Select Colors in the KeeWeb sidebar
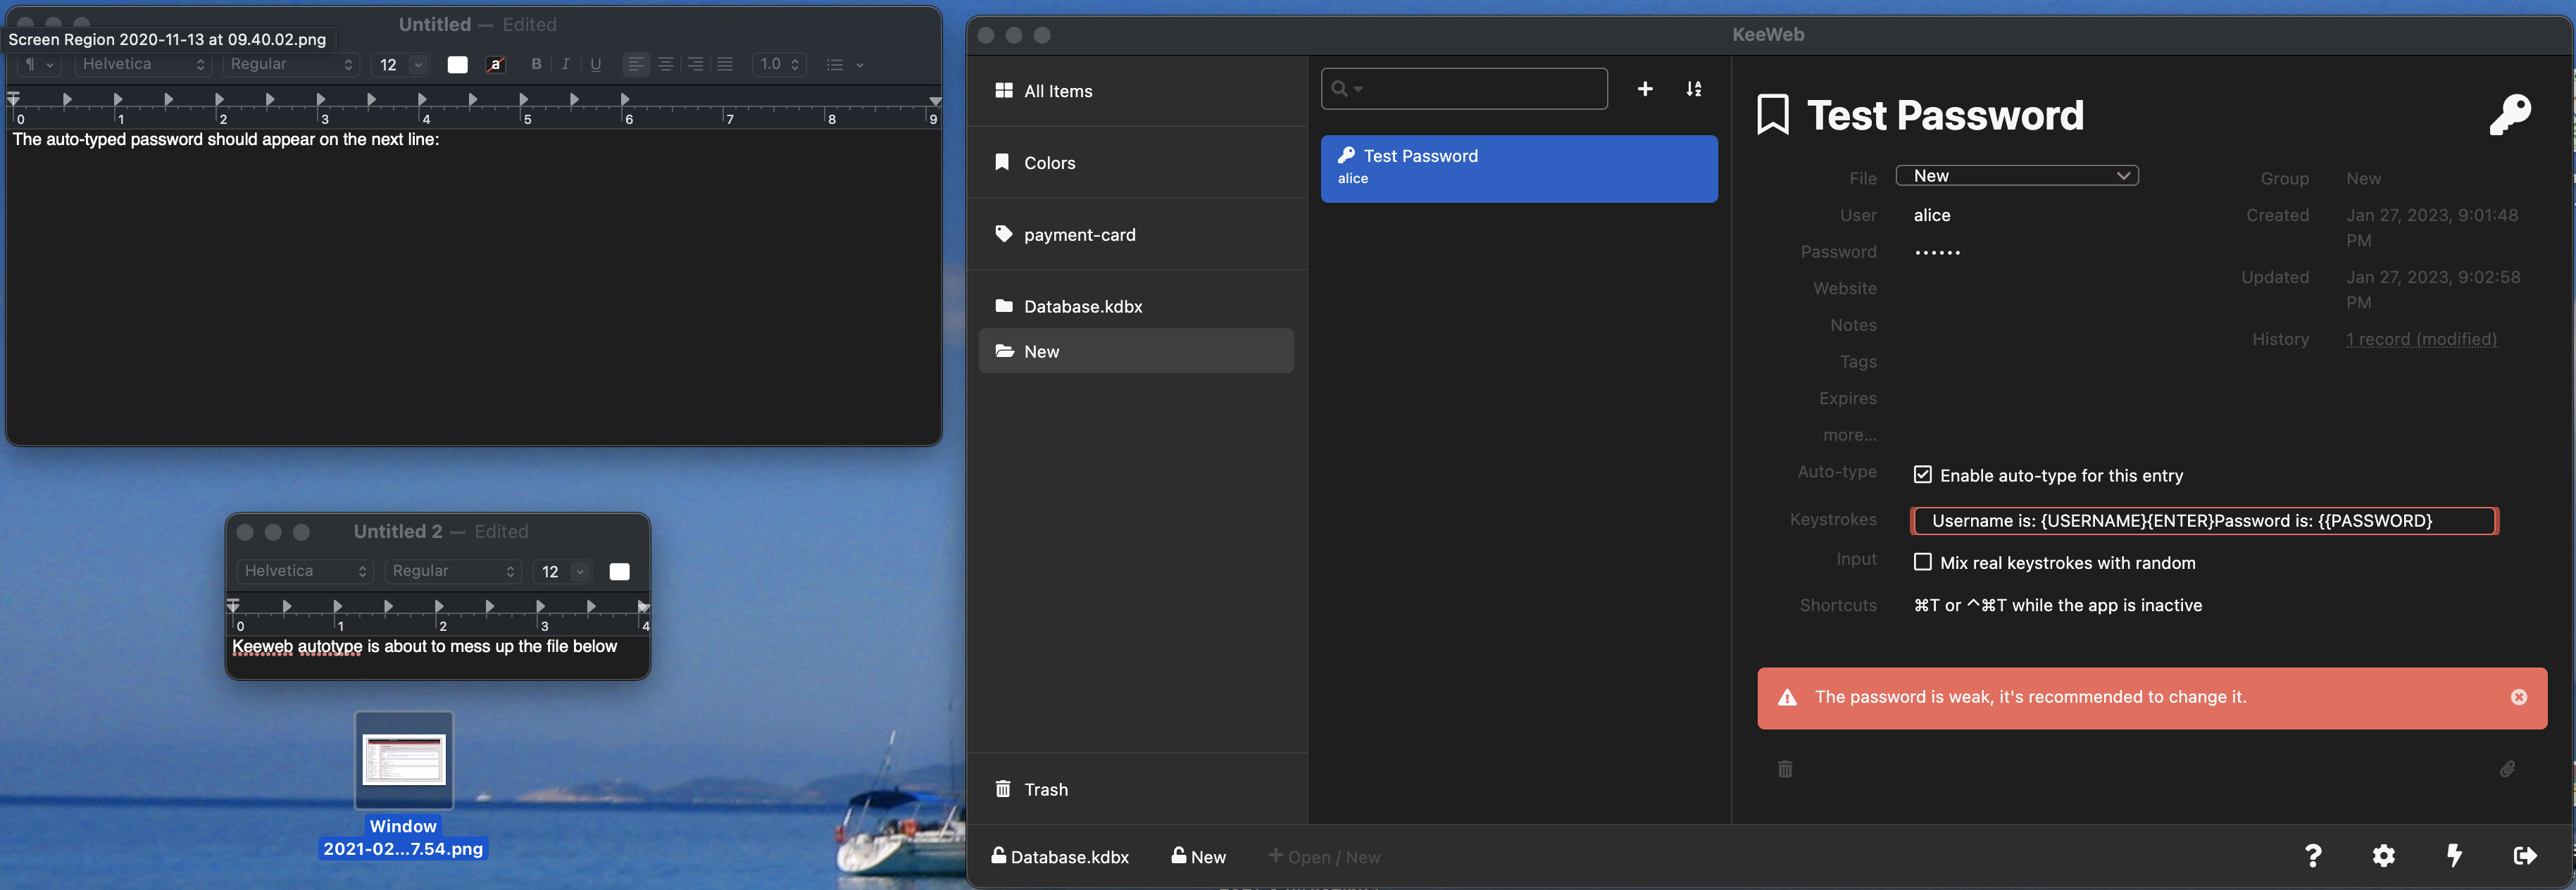The width and height of the screenshot is (2576, 890). 1049,163
